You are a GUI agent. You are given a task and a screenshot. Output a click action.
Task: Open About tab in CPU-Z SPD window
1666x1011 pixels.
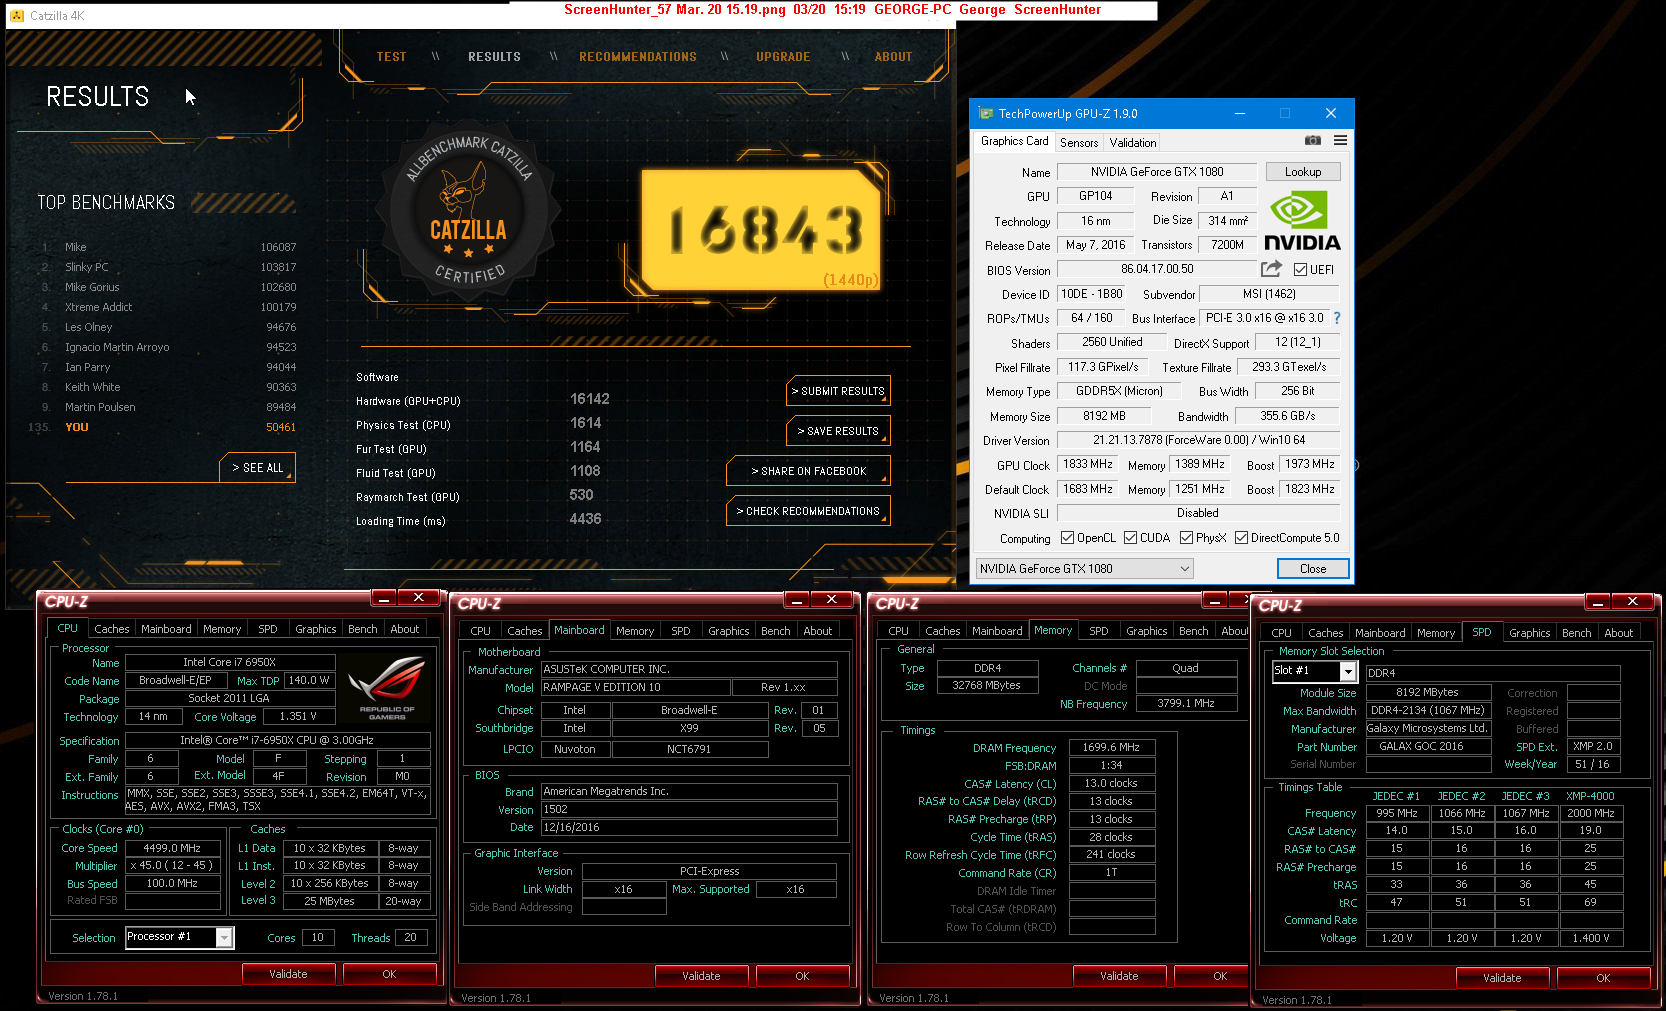[x=1619, y=633]
